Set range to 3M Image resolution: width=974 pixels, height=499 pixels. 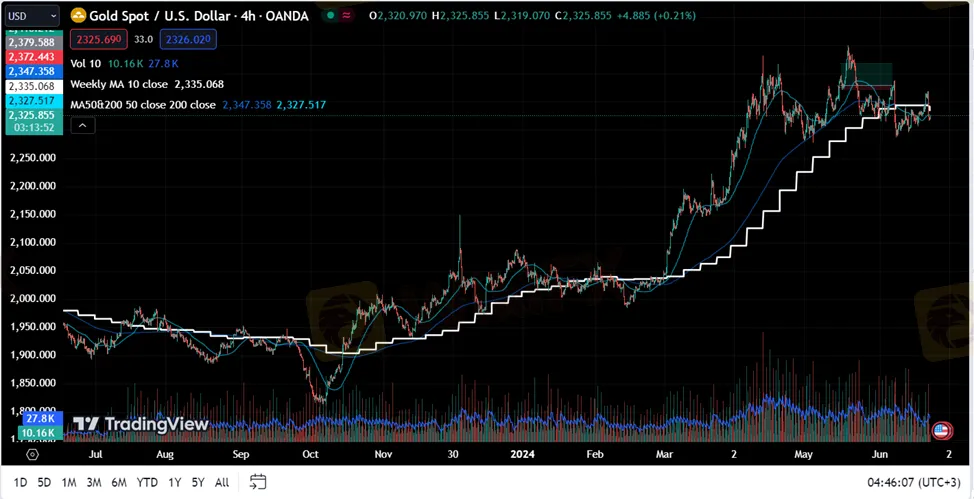pyautogui.click(x=94, y=482)
